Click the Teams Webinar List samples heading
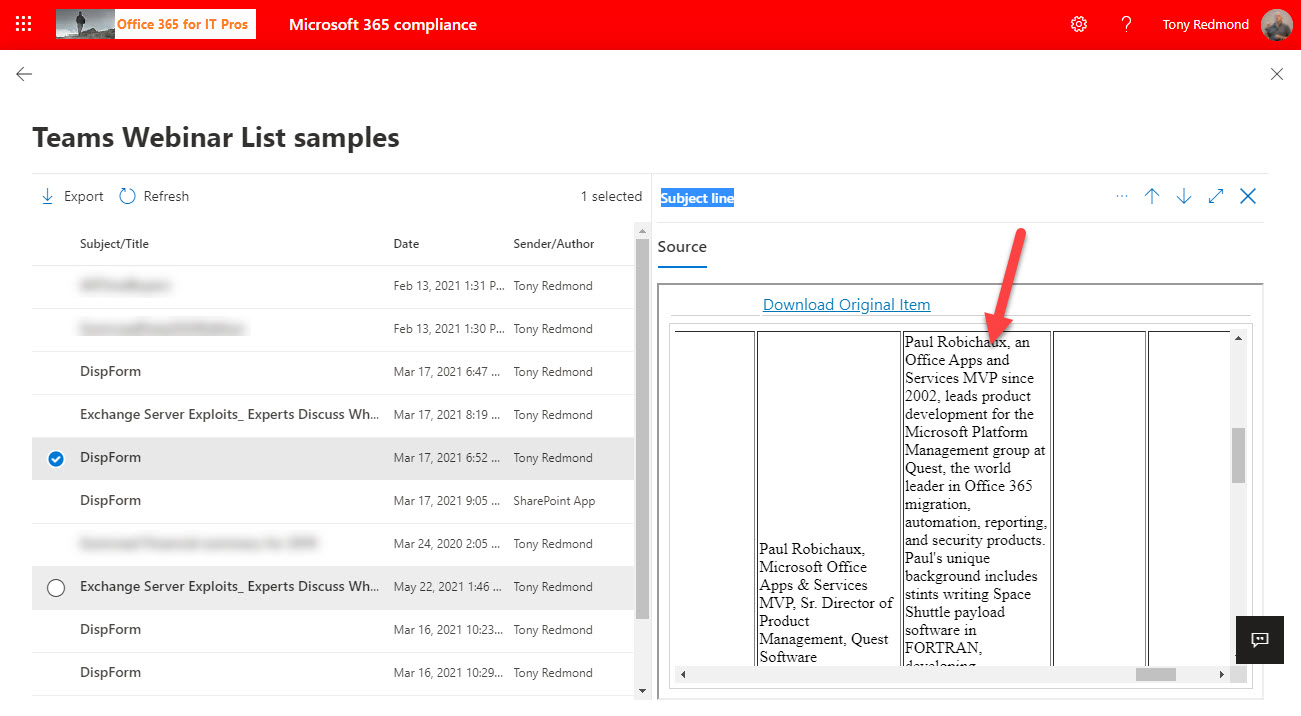Viewport: 1301px width, 716px height. [216, 137]
